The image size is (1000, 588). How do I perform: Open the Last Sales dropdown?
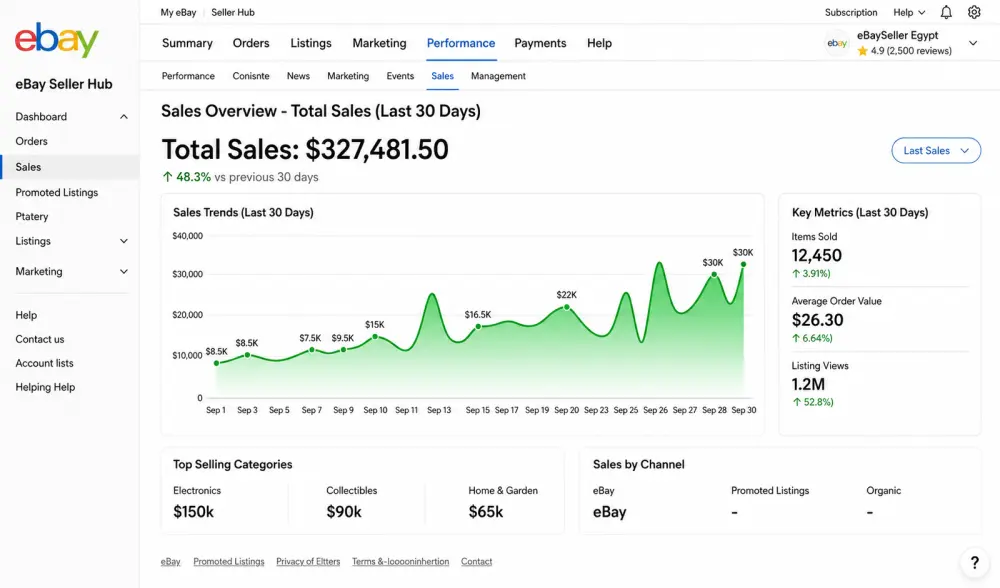point(936,151)
